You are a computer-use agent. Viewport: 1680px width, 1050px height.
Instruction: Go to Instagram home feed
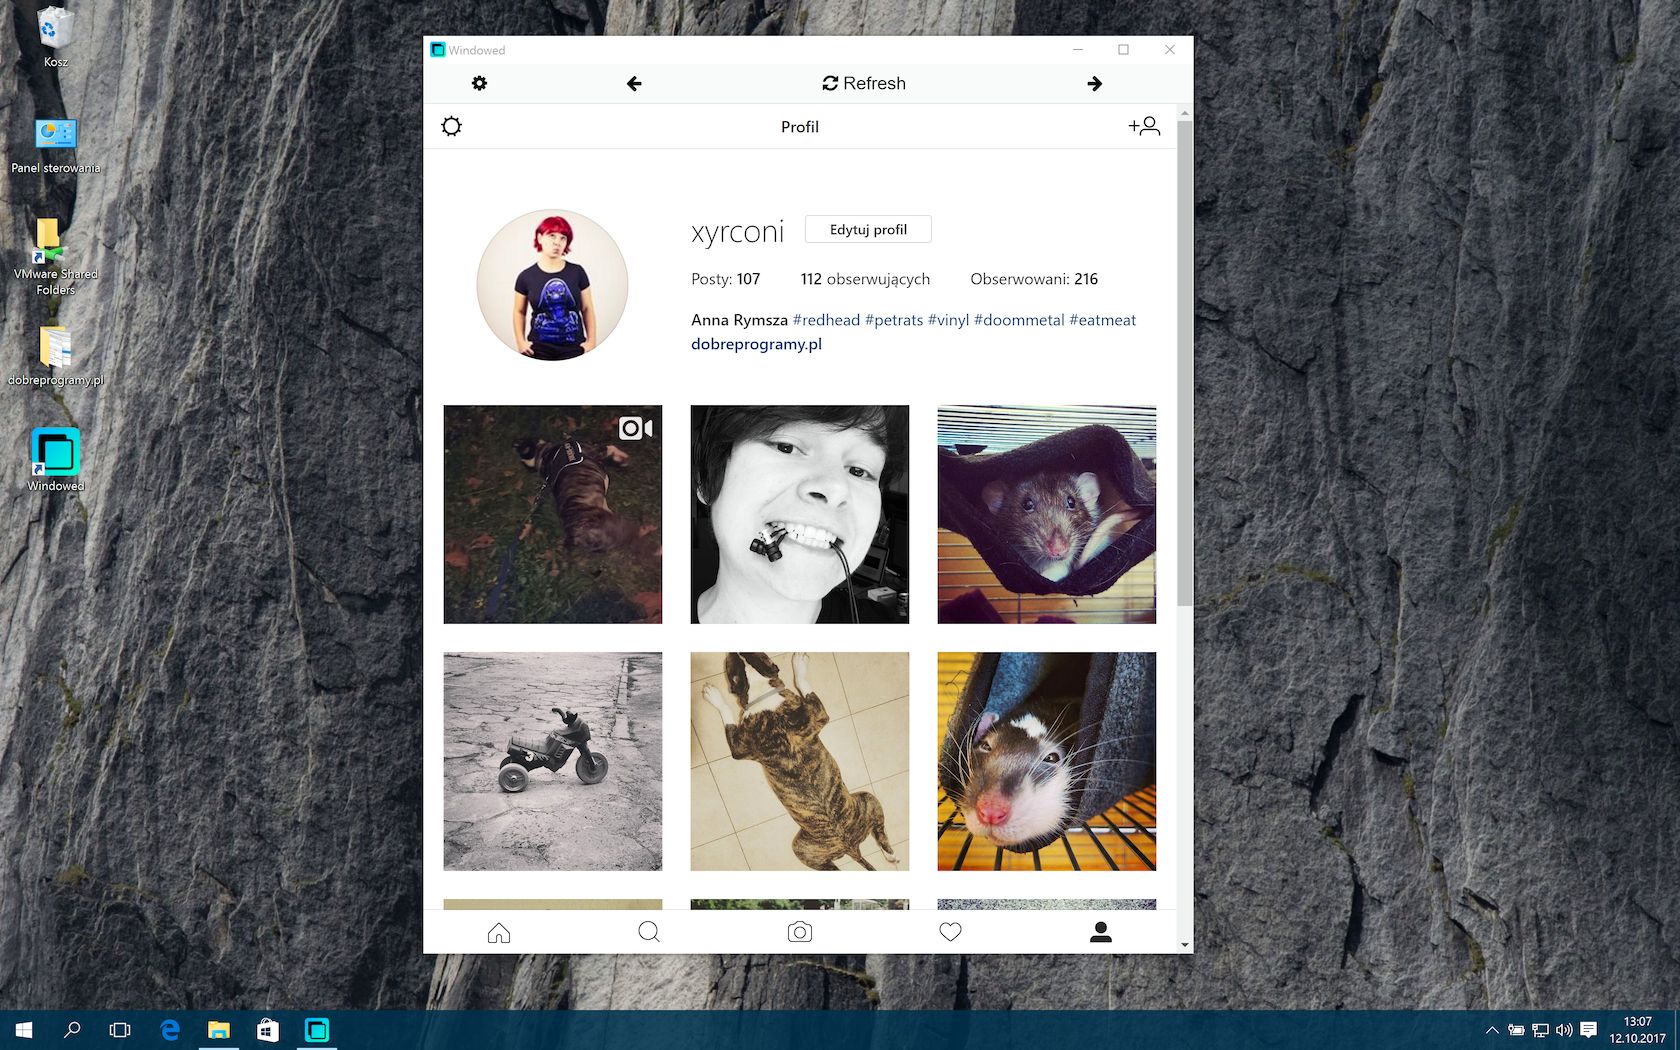point(499,932)
